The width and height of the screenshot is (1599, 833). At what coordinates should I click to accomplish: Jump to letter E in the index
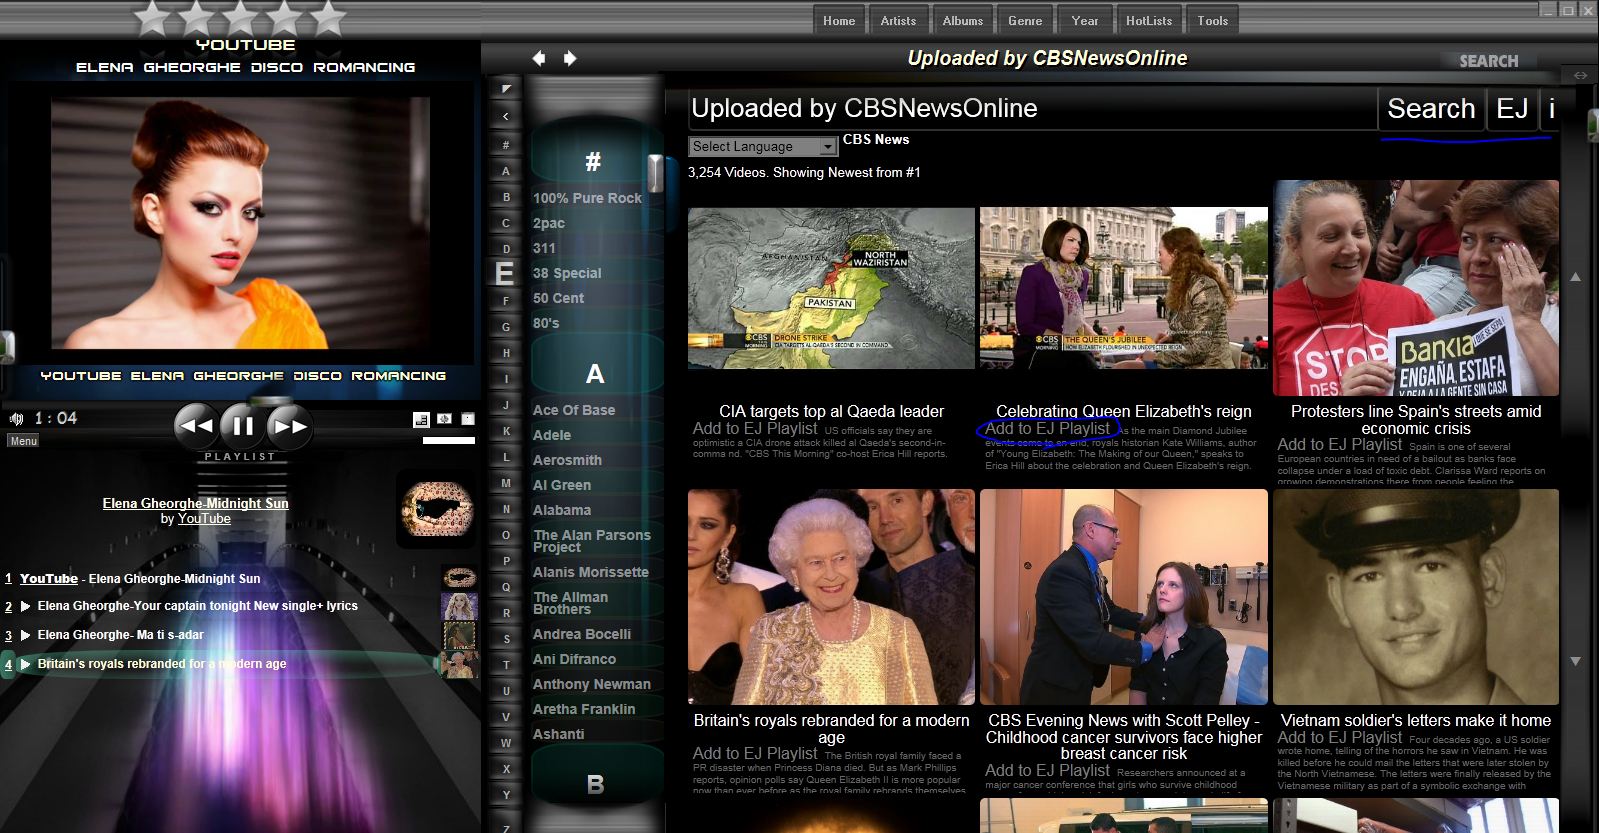[x=505, y=274]
